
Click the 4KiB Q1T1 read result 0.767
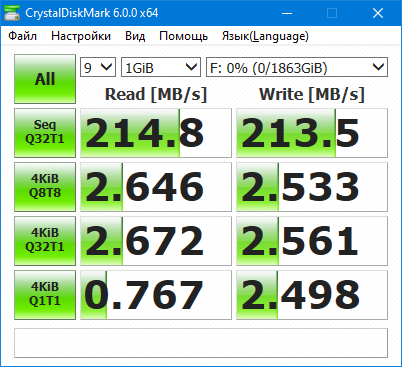pos(156,295)
